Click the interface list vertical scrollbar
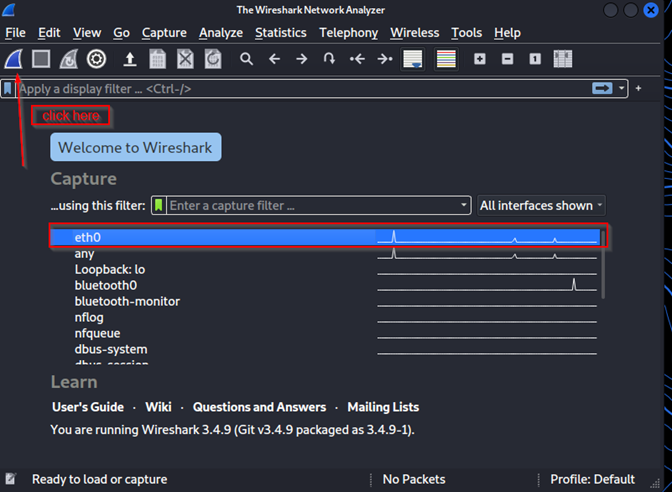 click(x=603, y=265)
